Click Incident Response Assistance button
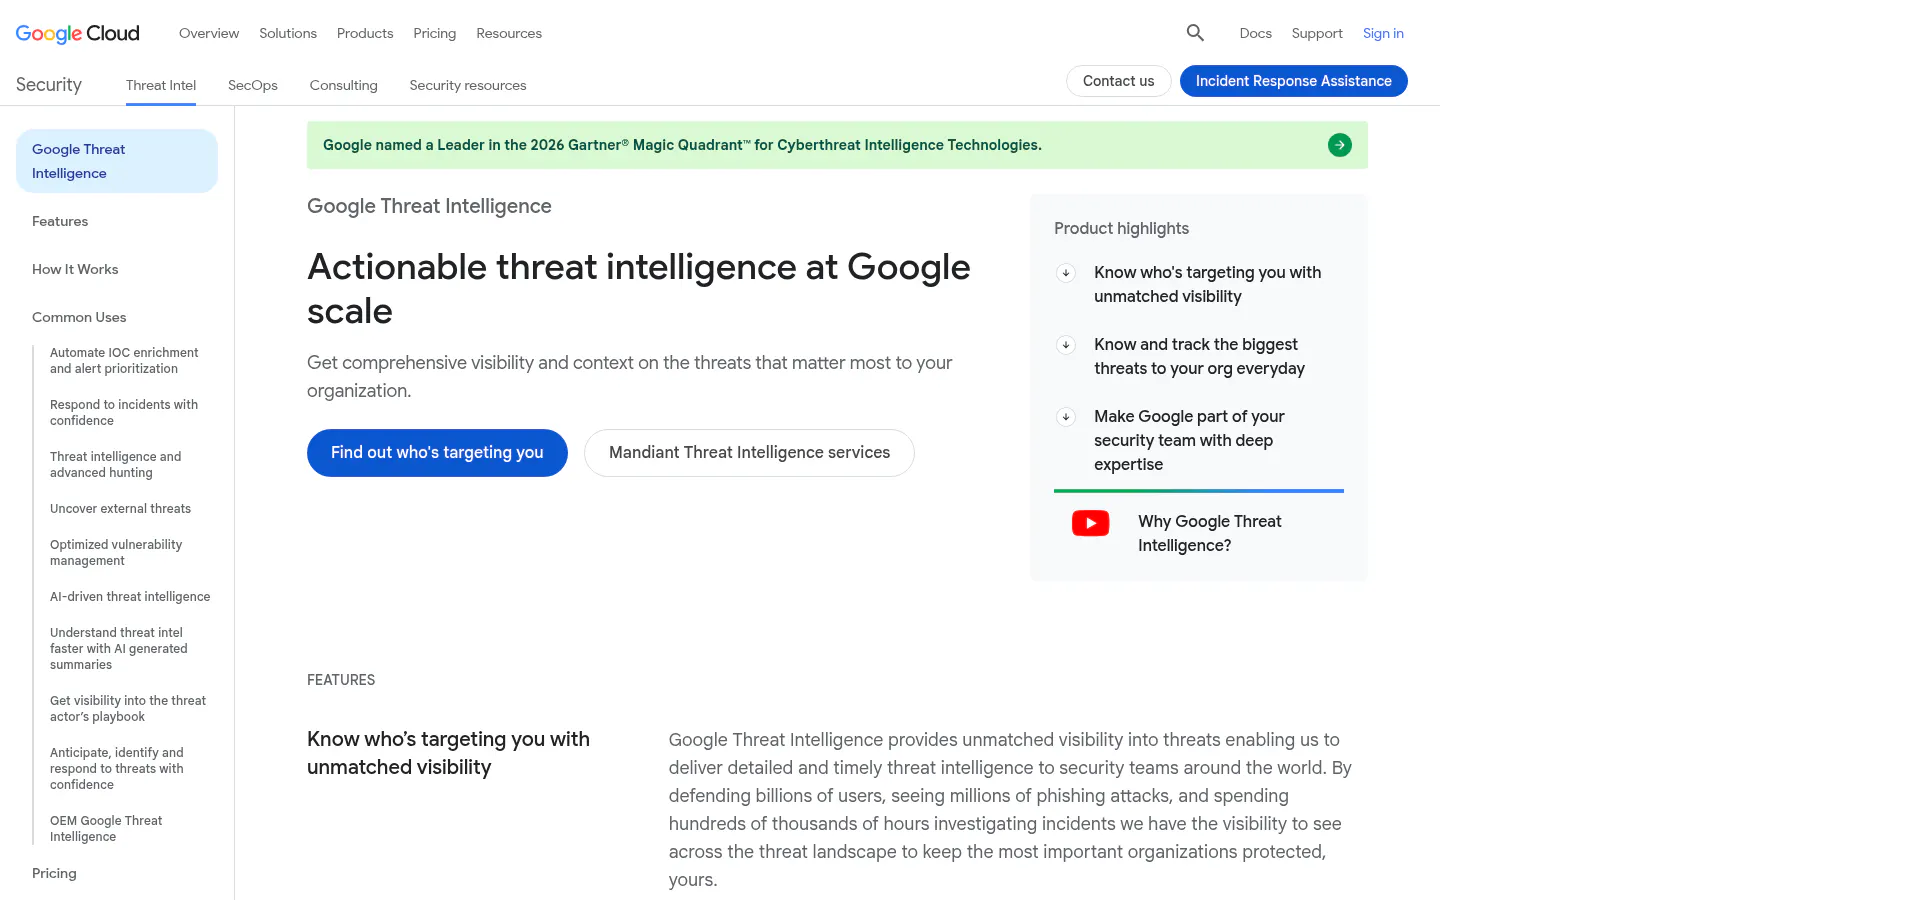Viewport: 1920px width, 900px height. [1294, 81]
